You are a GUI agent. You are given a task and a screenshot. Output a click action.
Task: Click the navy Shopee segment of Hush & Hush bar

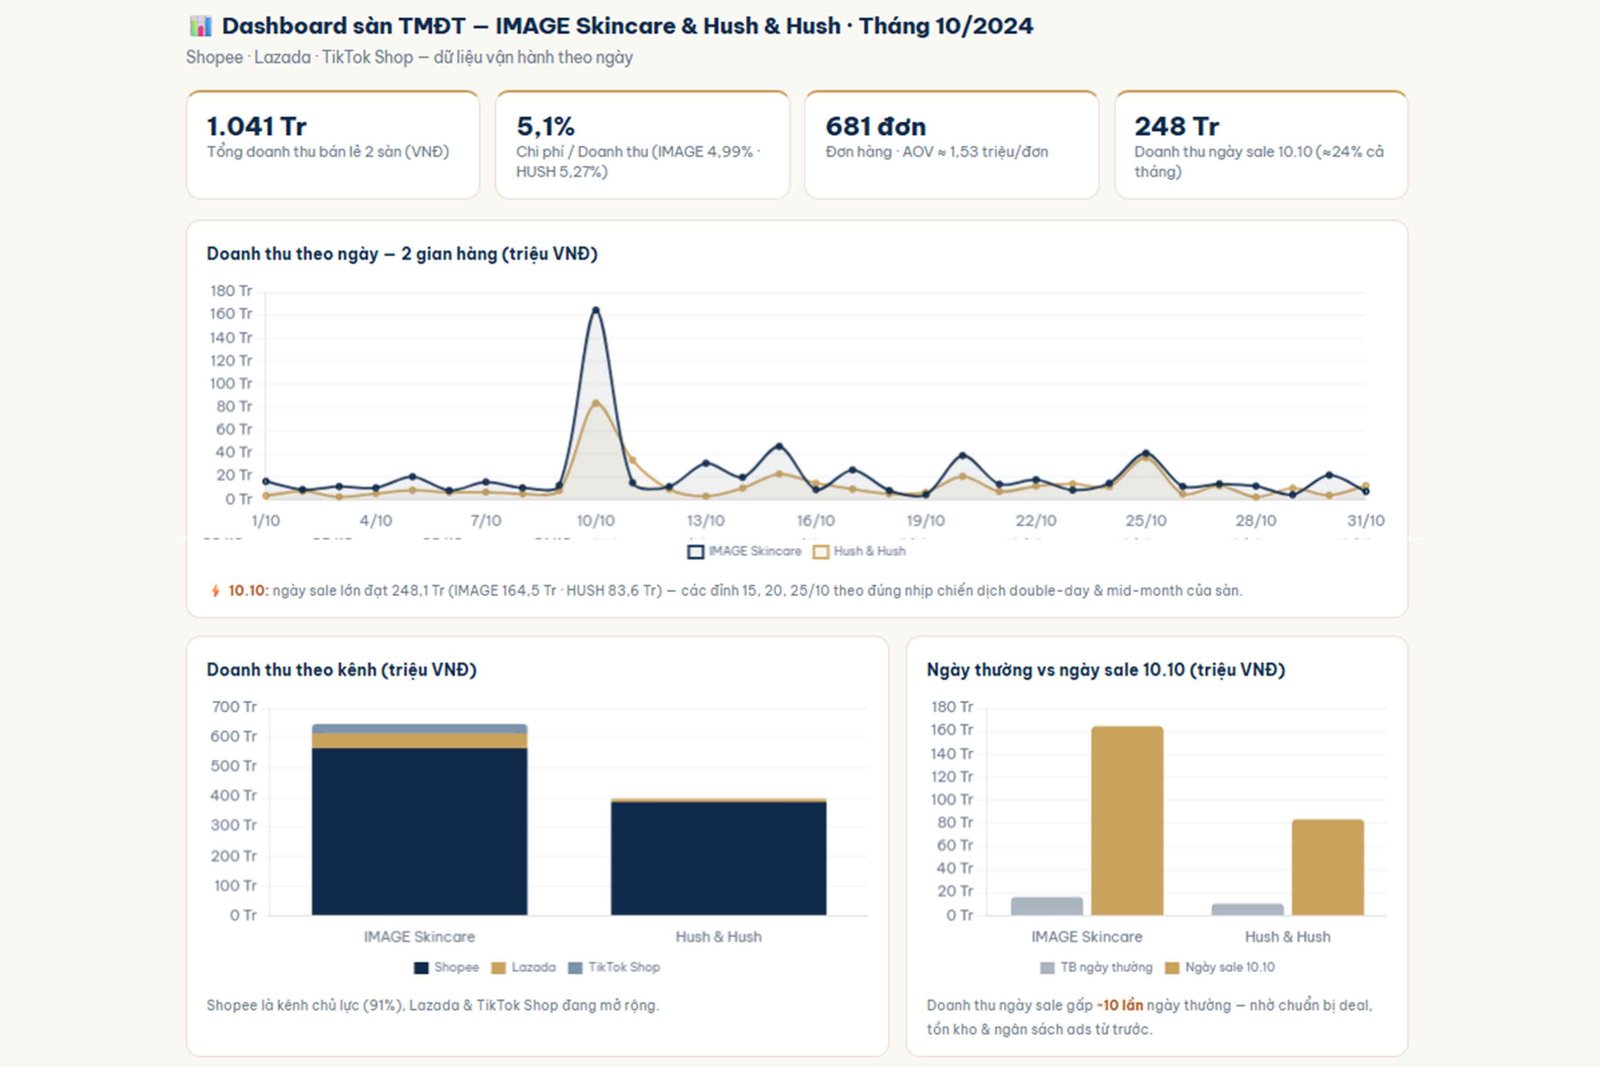tap(718, 859)
